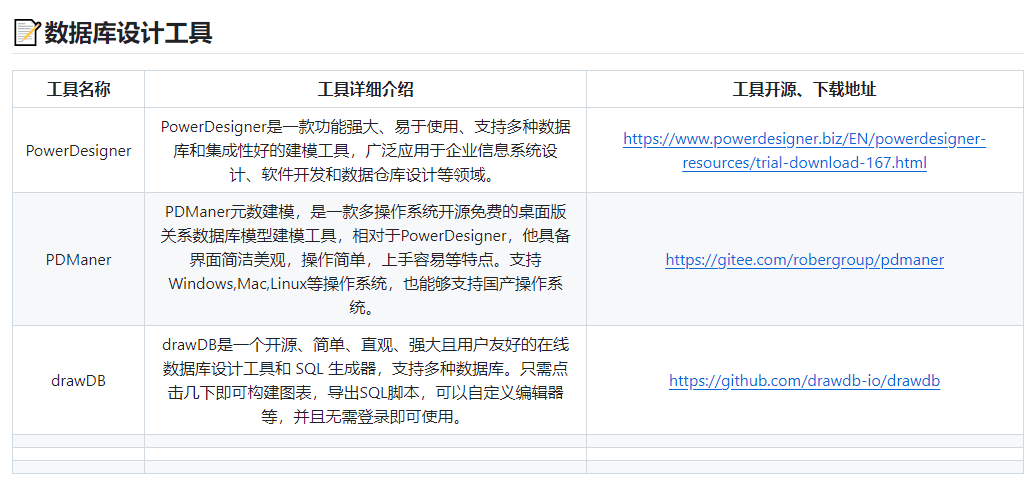Open the github drawdb-io/drawdb link

pyautogui.click(x=804, y=381)
